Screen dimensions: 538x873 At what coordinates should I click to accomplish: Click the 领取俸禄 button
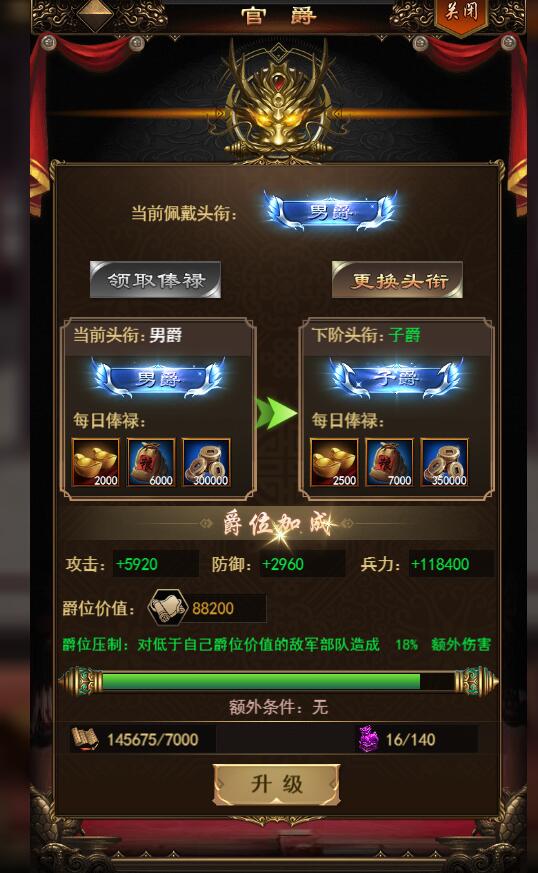tap(155, 279)
